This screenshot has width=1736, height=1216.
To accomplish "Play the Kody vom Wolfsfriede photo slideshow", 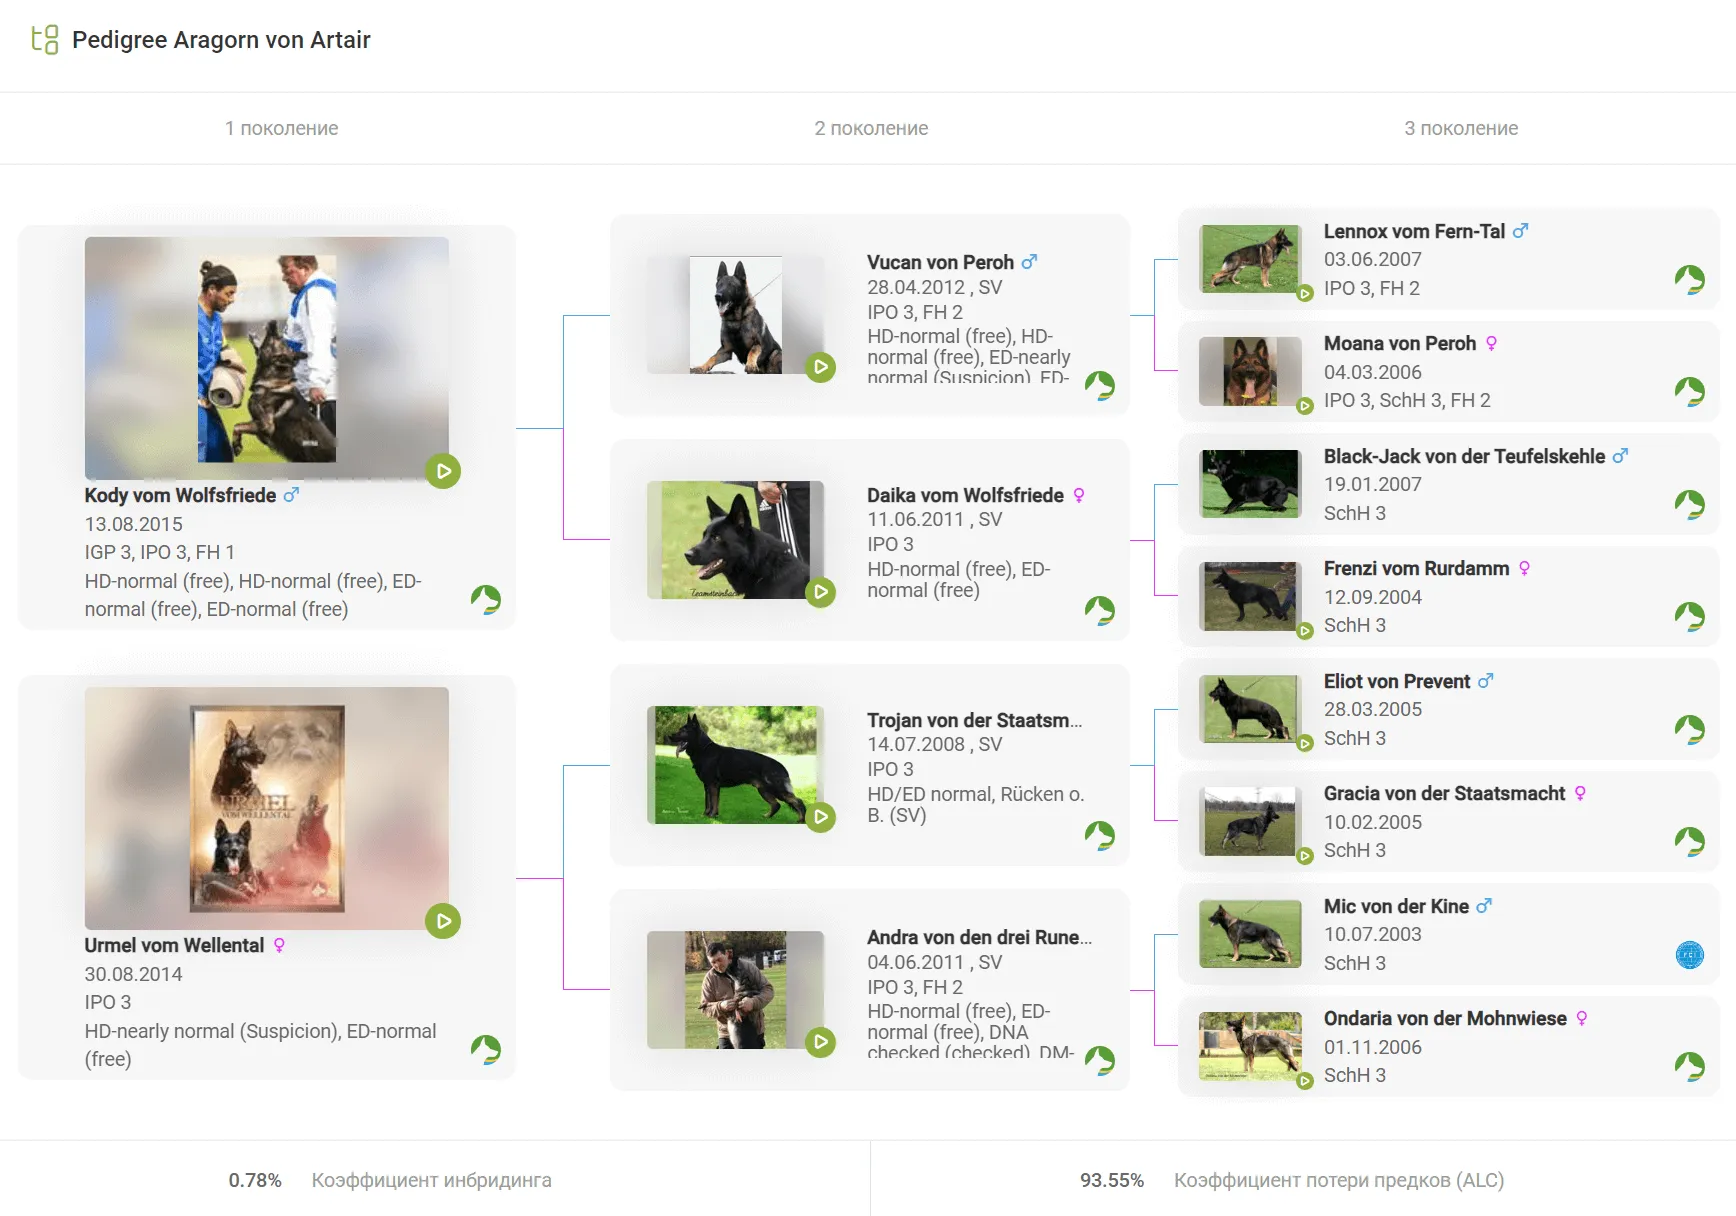I will (442, 471).
